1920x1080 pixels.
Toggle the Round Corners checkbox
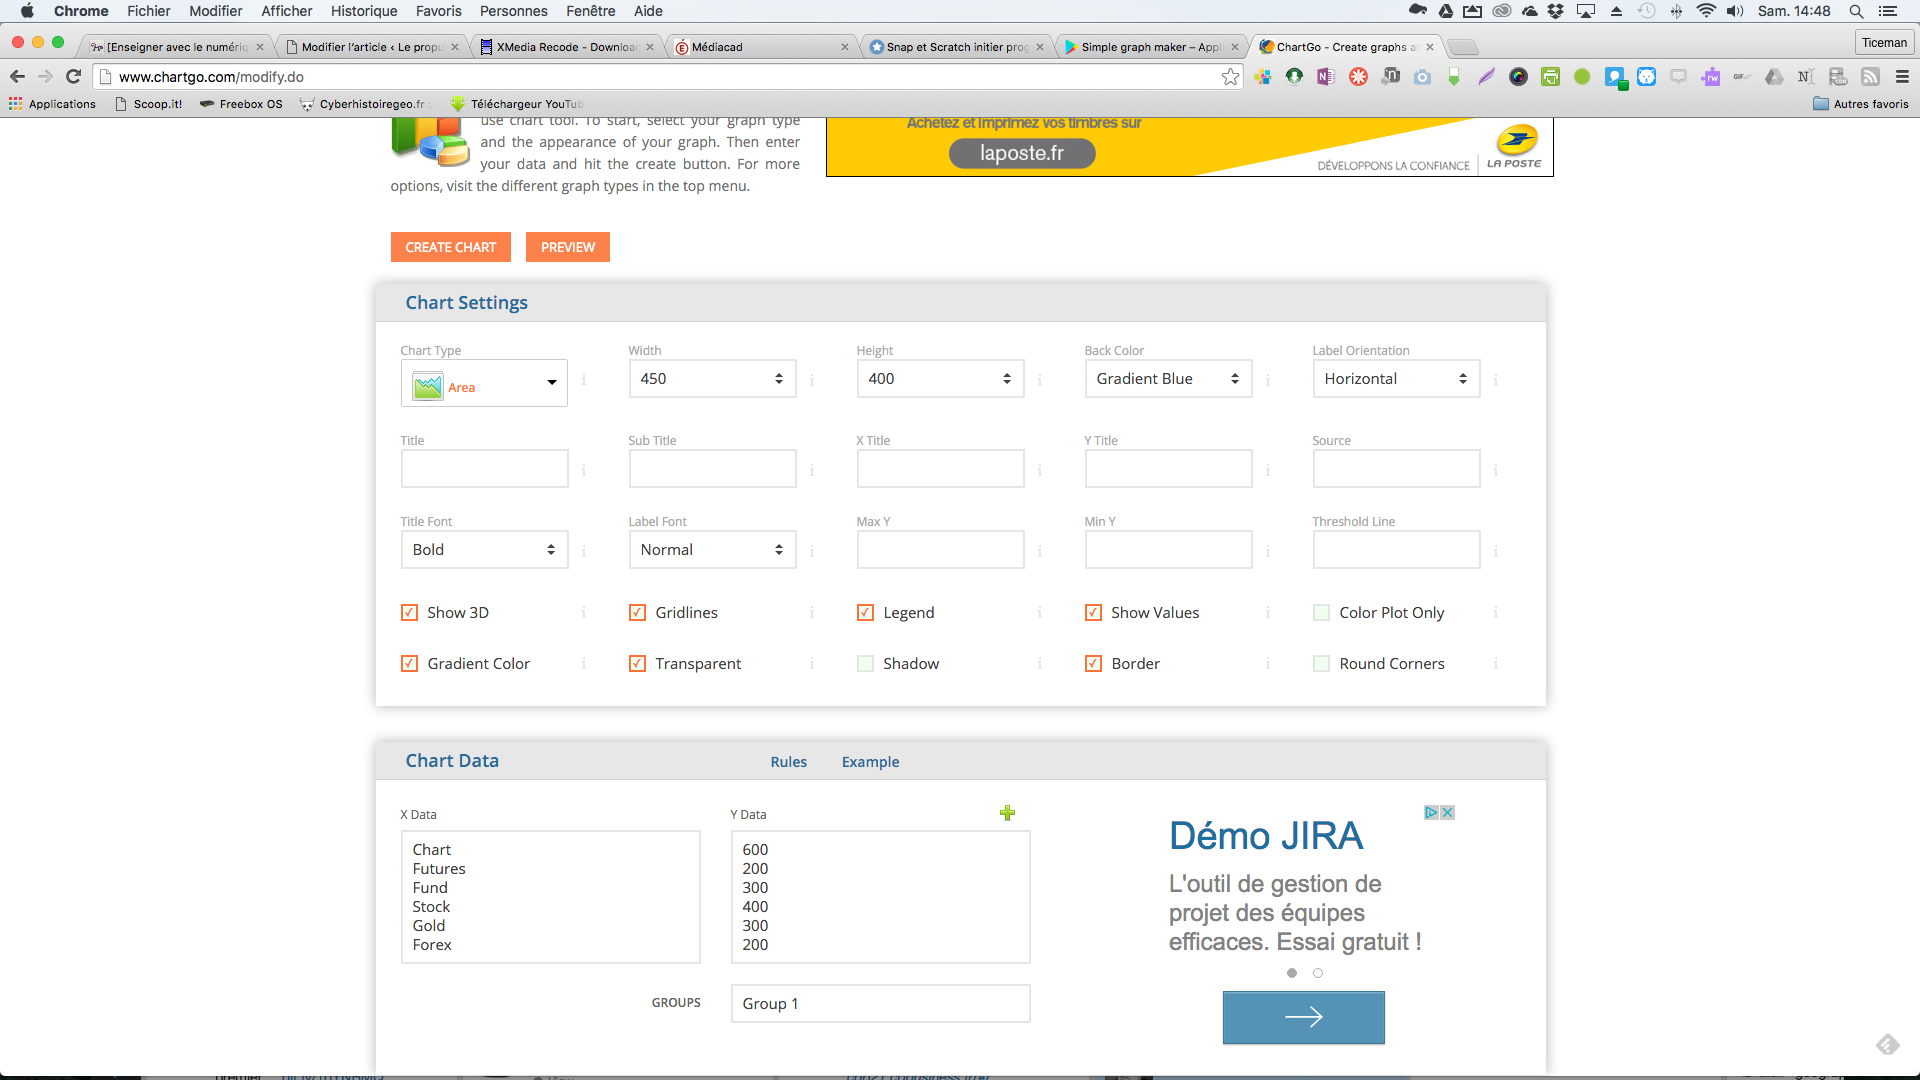(x=1321, y=663)
